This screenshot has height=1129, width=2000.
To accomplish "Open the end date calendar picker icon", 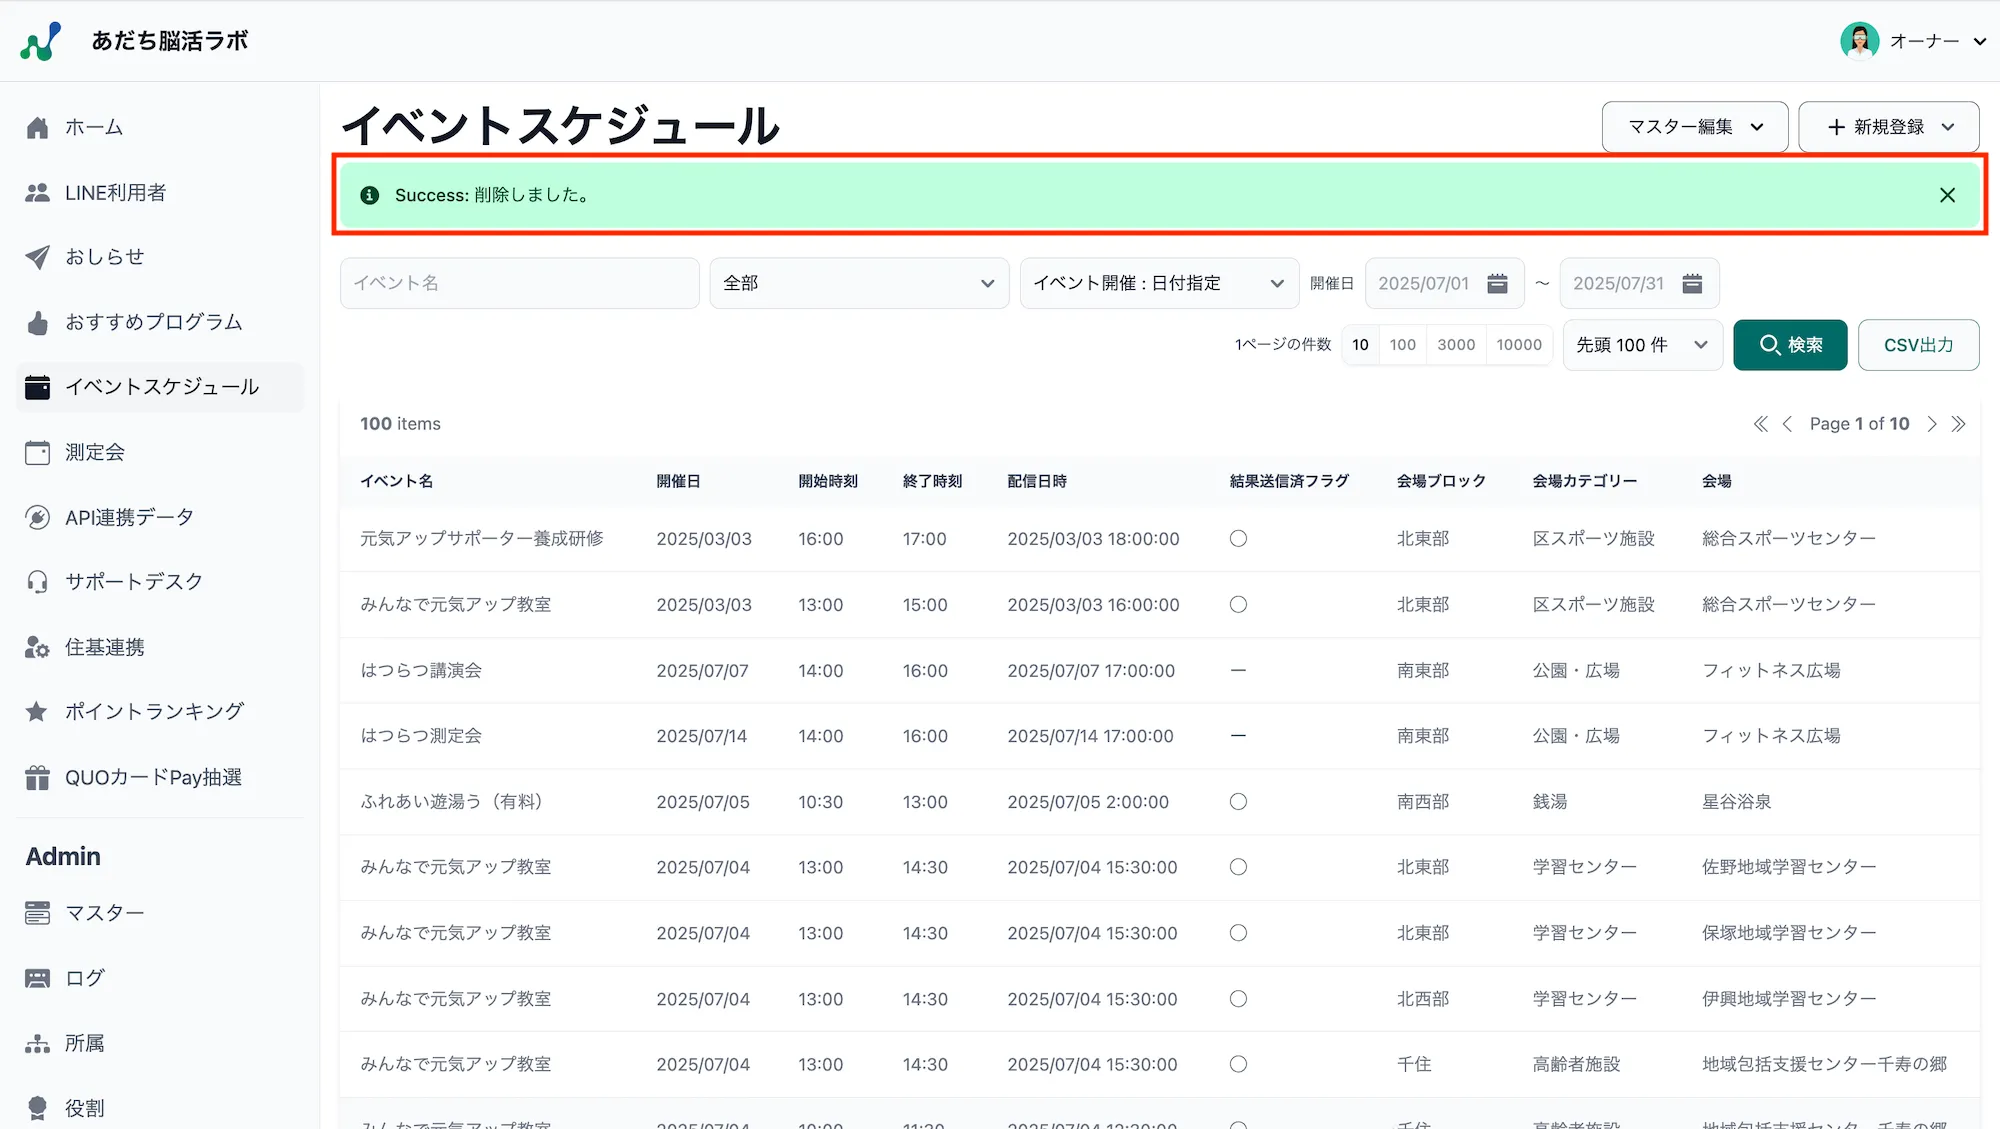I will point(1692,283).
